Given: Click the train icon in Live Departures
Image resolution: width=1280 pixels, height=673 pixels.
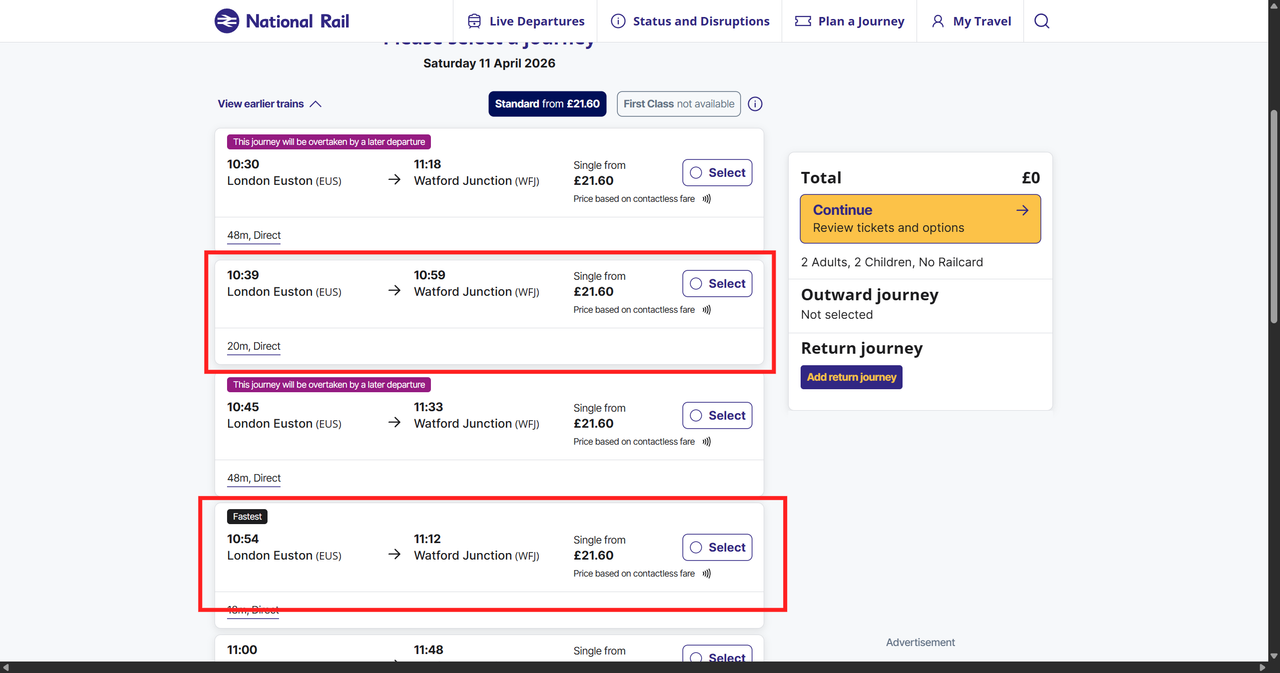Looking at the screenshot, I should pyautogui.click(x=475, y=21).
